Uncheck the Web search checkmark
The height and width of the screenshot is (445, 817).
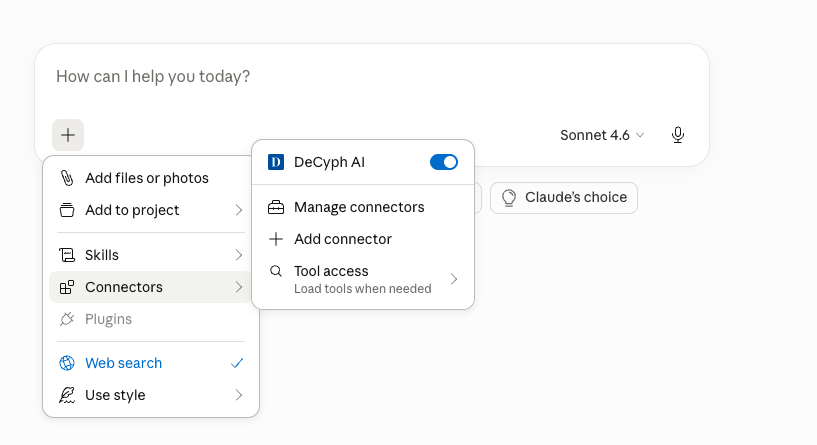point(237,363)
